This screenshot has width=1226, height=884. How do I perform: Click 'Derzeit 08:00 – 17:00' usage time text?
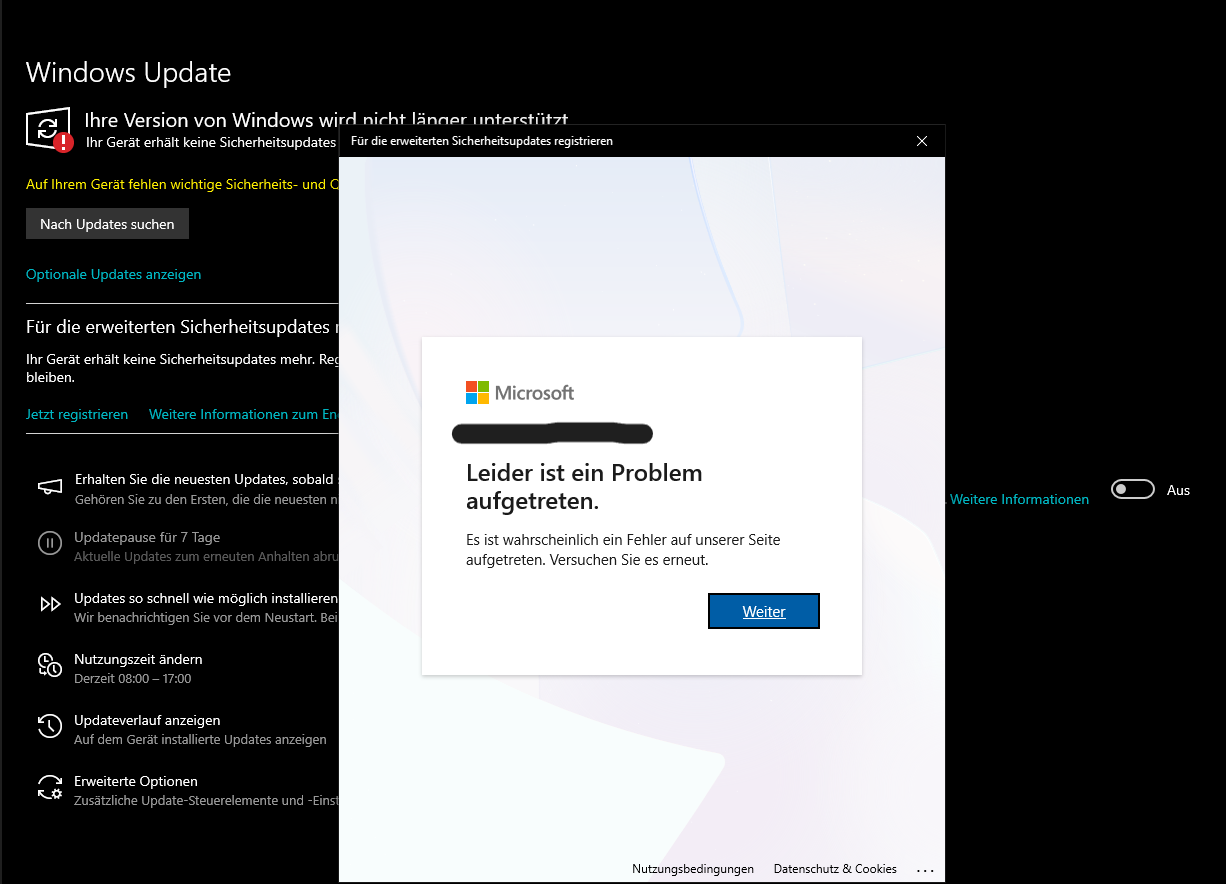click(x=133, y=679)
